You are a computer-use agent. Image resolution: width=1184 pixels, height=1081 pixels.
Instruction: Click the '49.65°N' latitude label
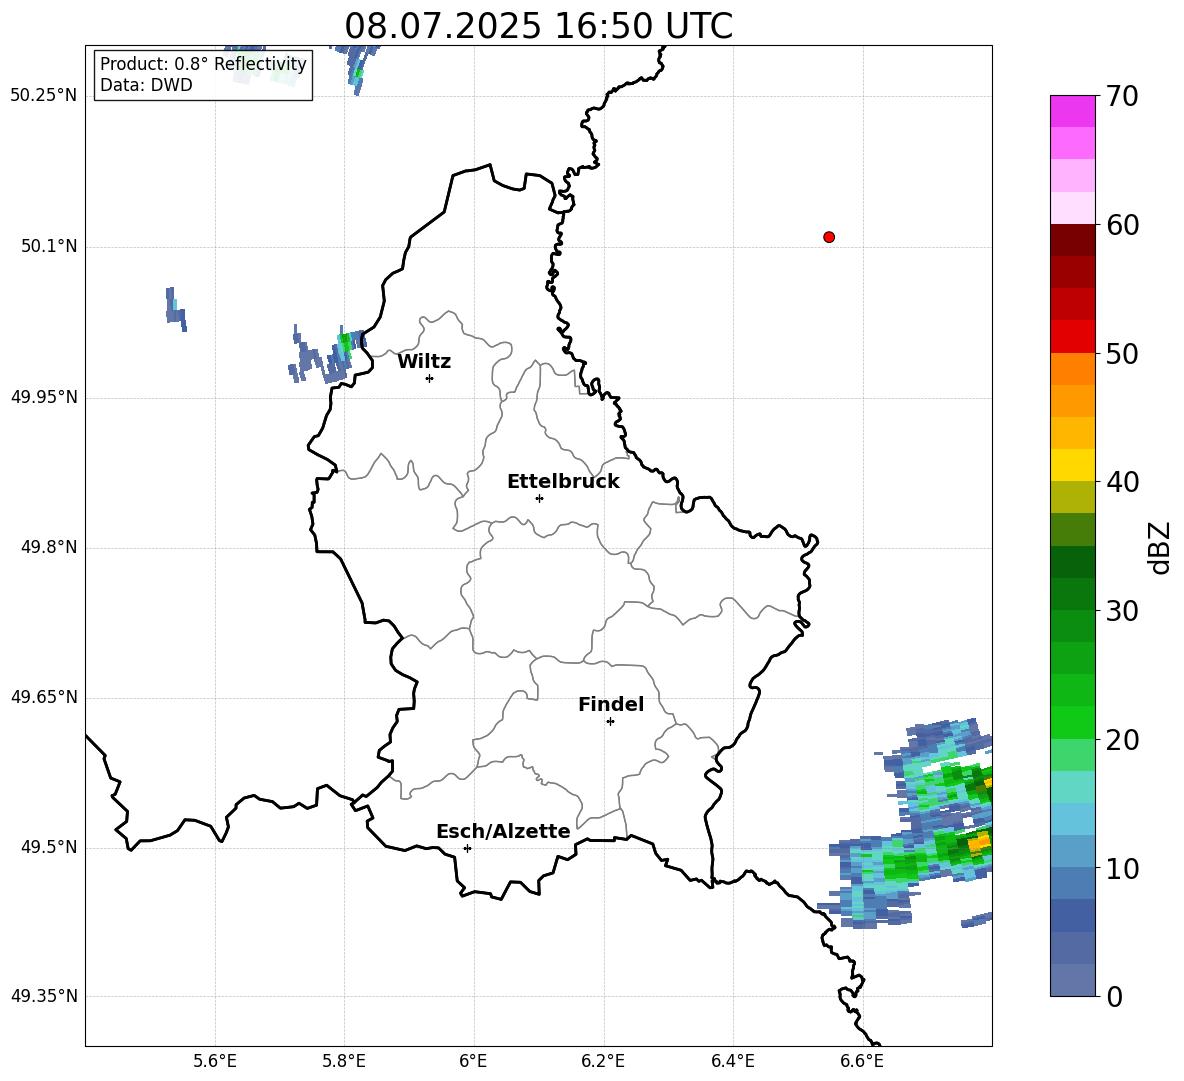(44, 697)
